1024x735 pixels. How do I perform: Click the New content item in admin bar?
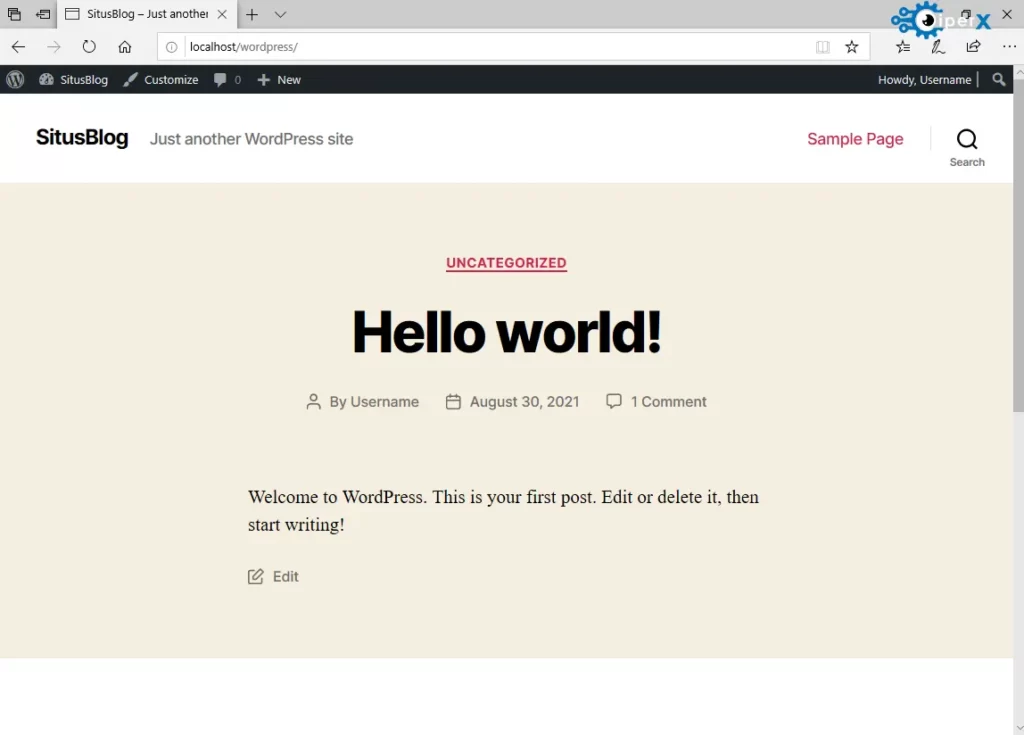279,80
